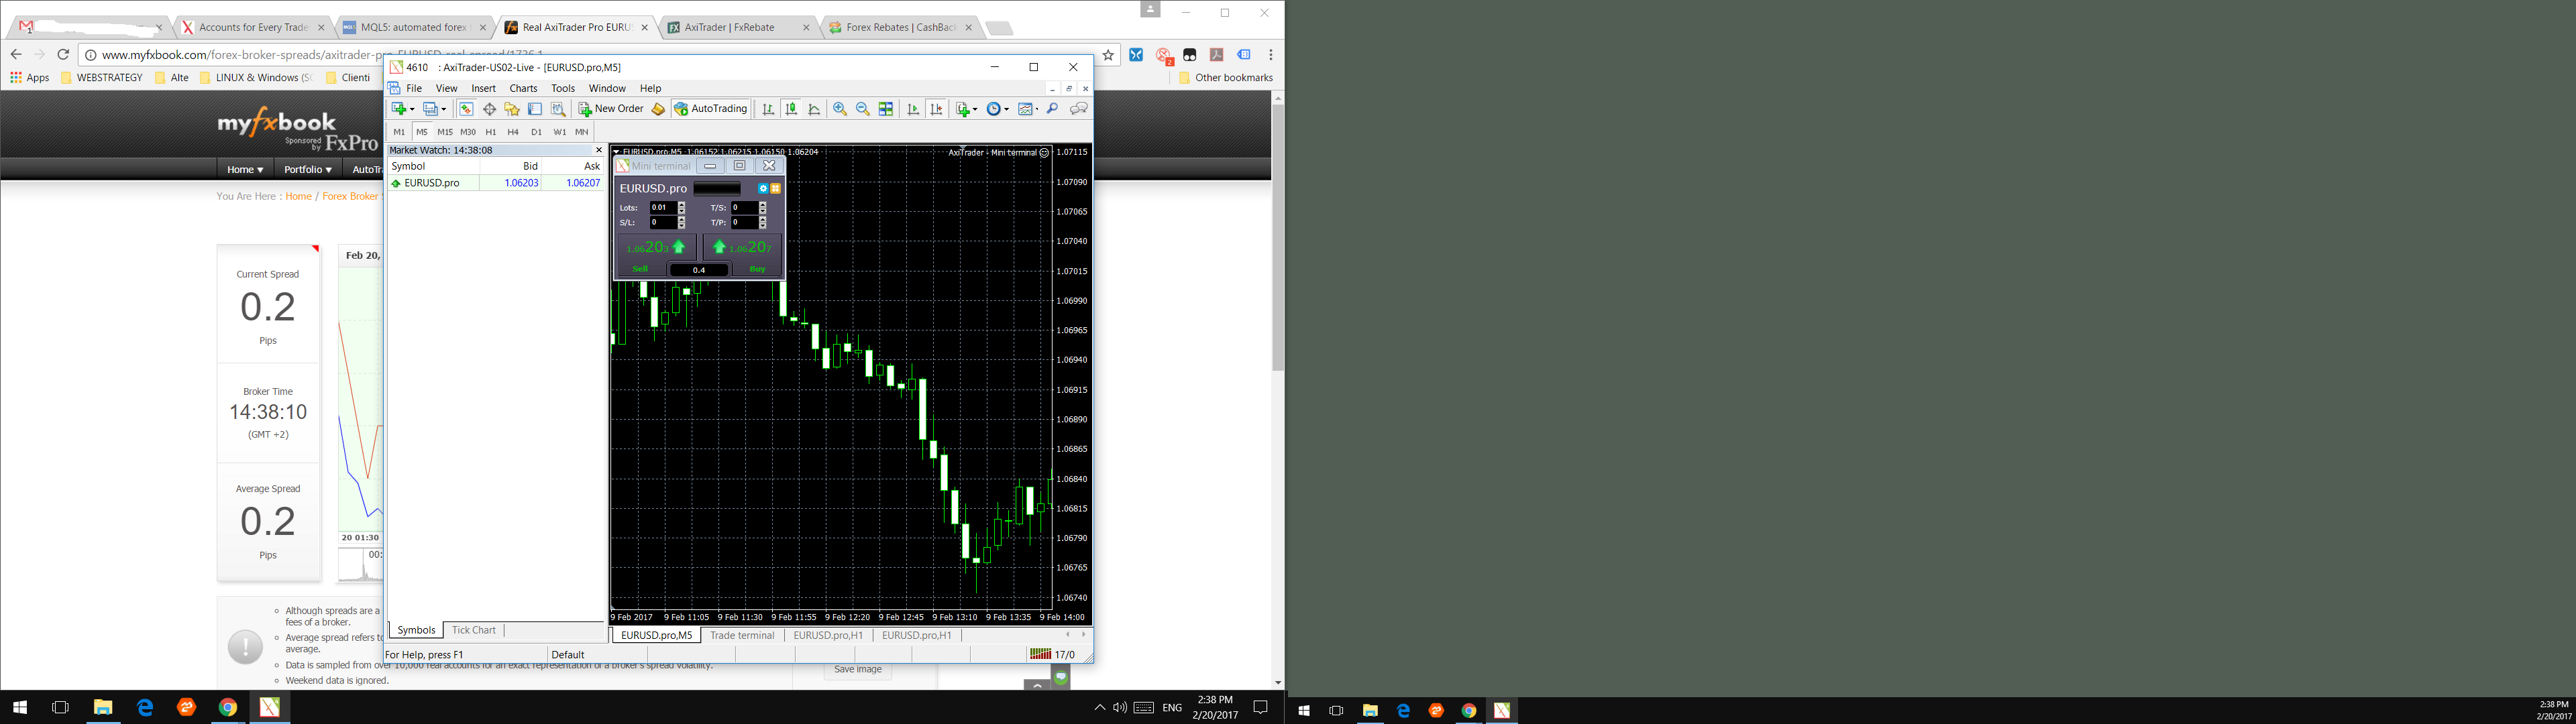This screenshot has height=724, width=2576.
Task: Increase Lots value with up arrow
Action: tap(682, 205)
